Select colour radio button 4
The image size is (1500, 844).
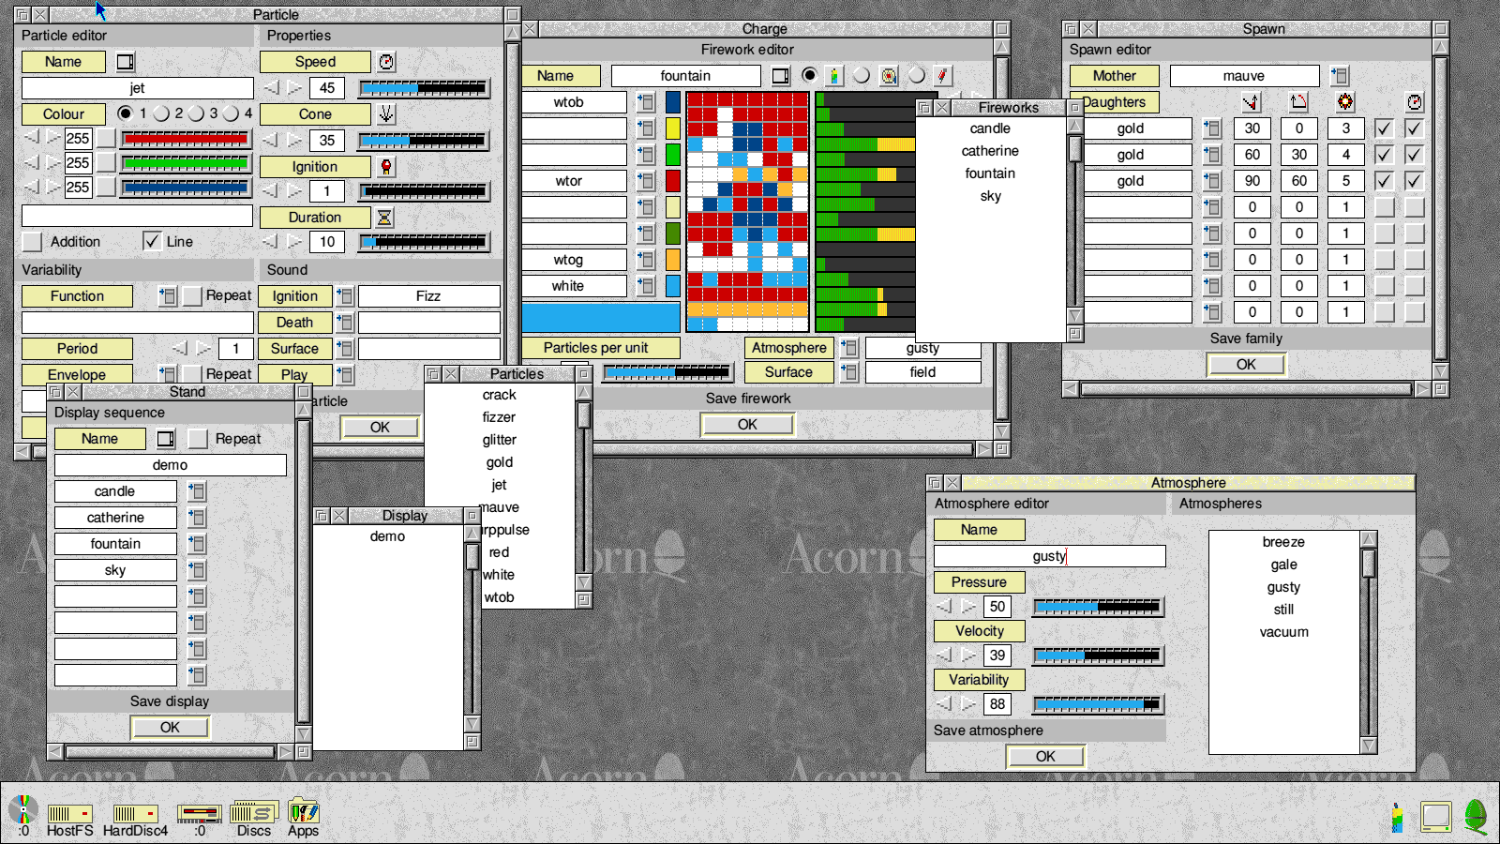coord(231,113)
